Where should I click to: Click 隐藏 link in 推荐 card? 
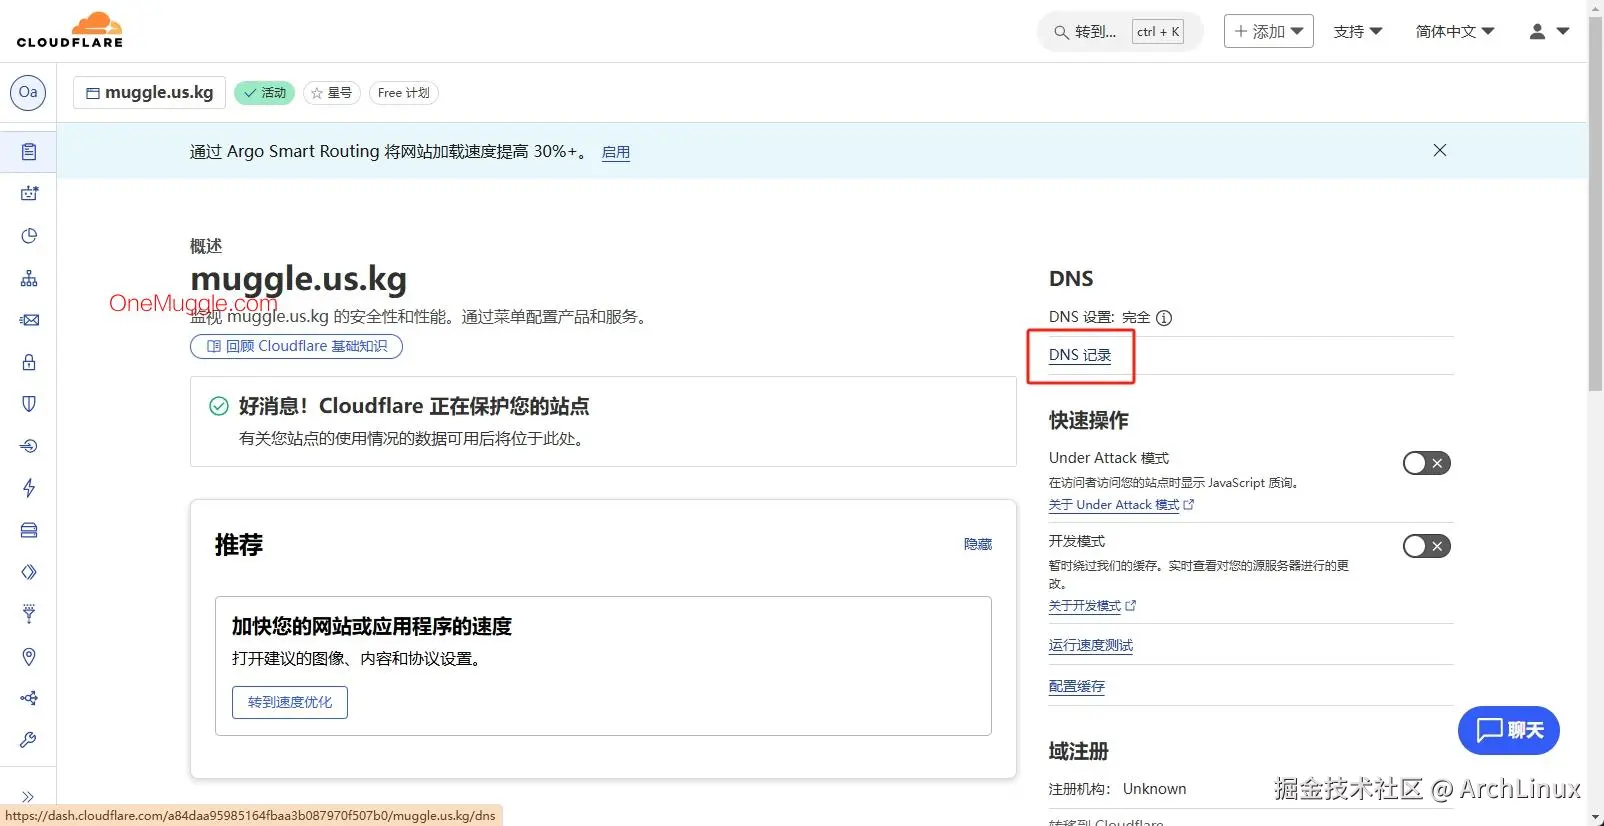(978, 544)
